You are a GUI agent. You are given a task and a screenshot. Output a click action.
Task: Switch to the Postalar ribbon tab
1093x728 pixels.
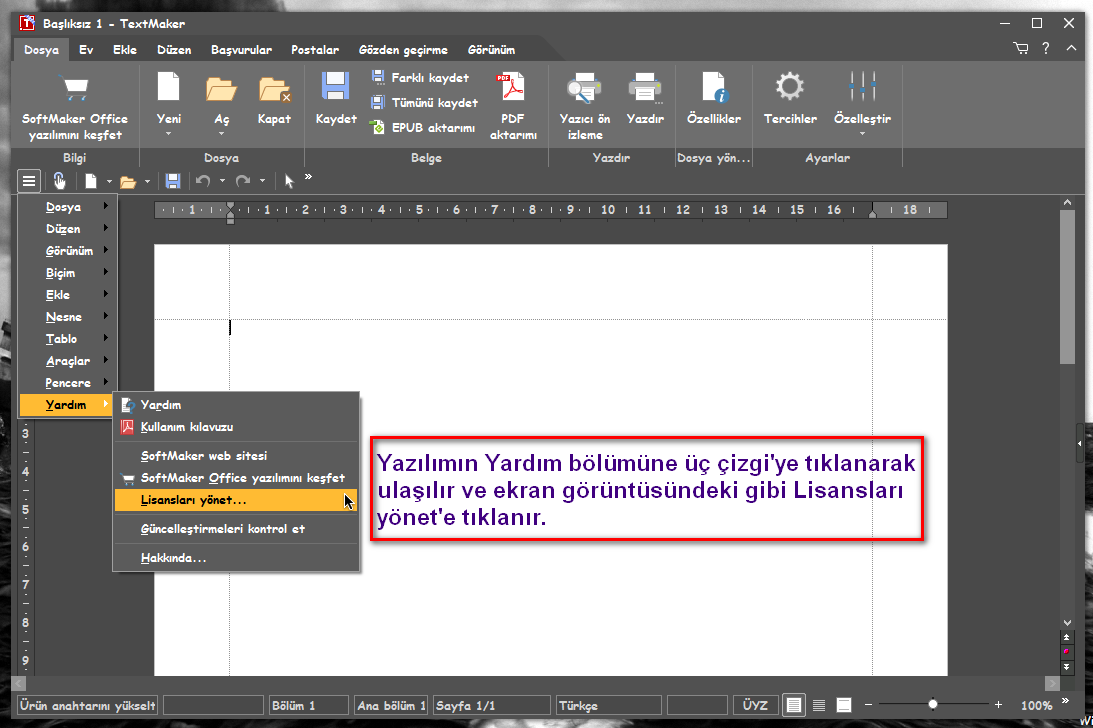[x=315, y=50]
